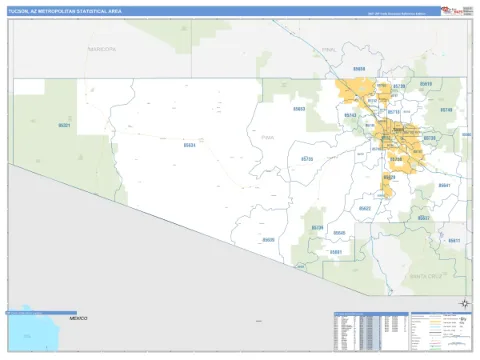The height and width of the screenshot is (360, 480).
Task: Click zip code label 85658
Action: pos(359,69)
